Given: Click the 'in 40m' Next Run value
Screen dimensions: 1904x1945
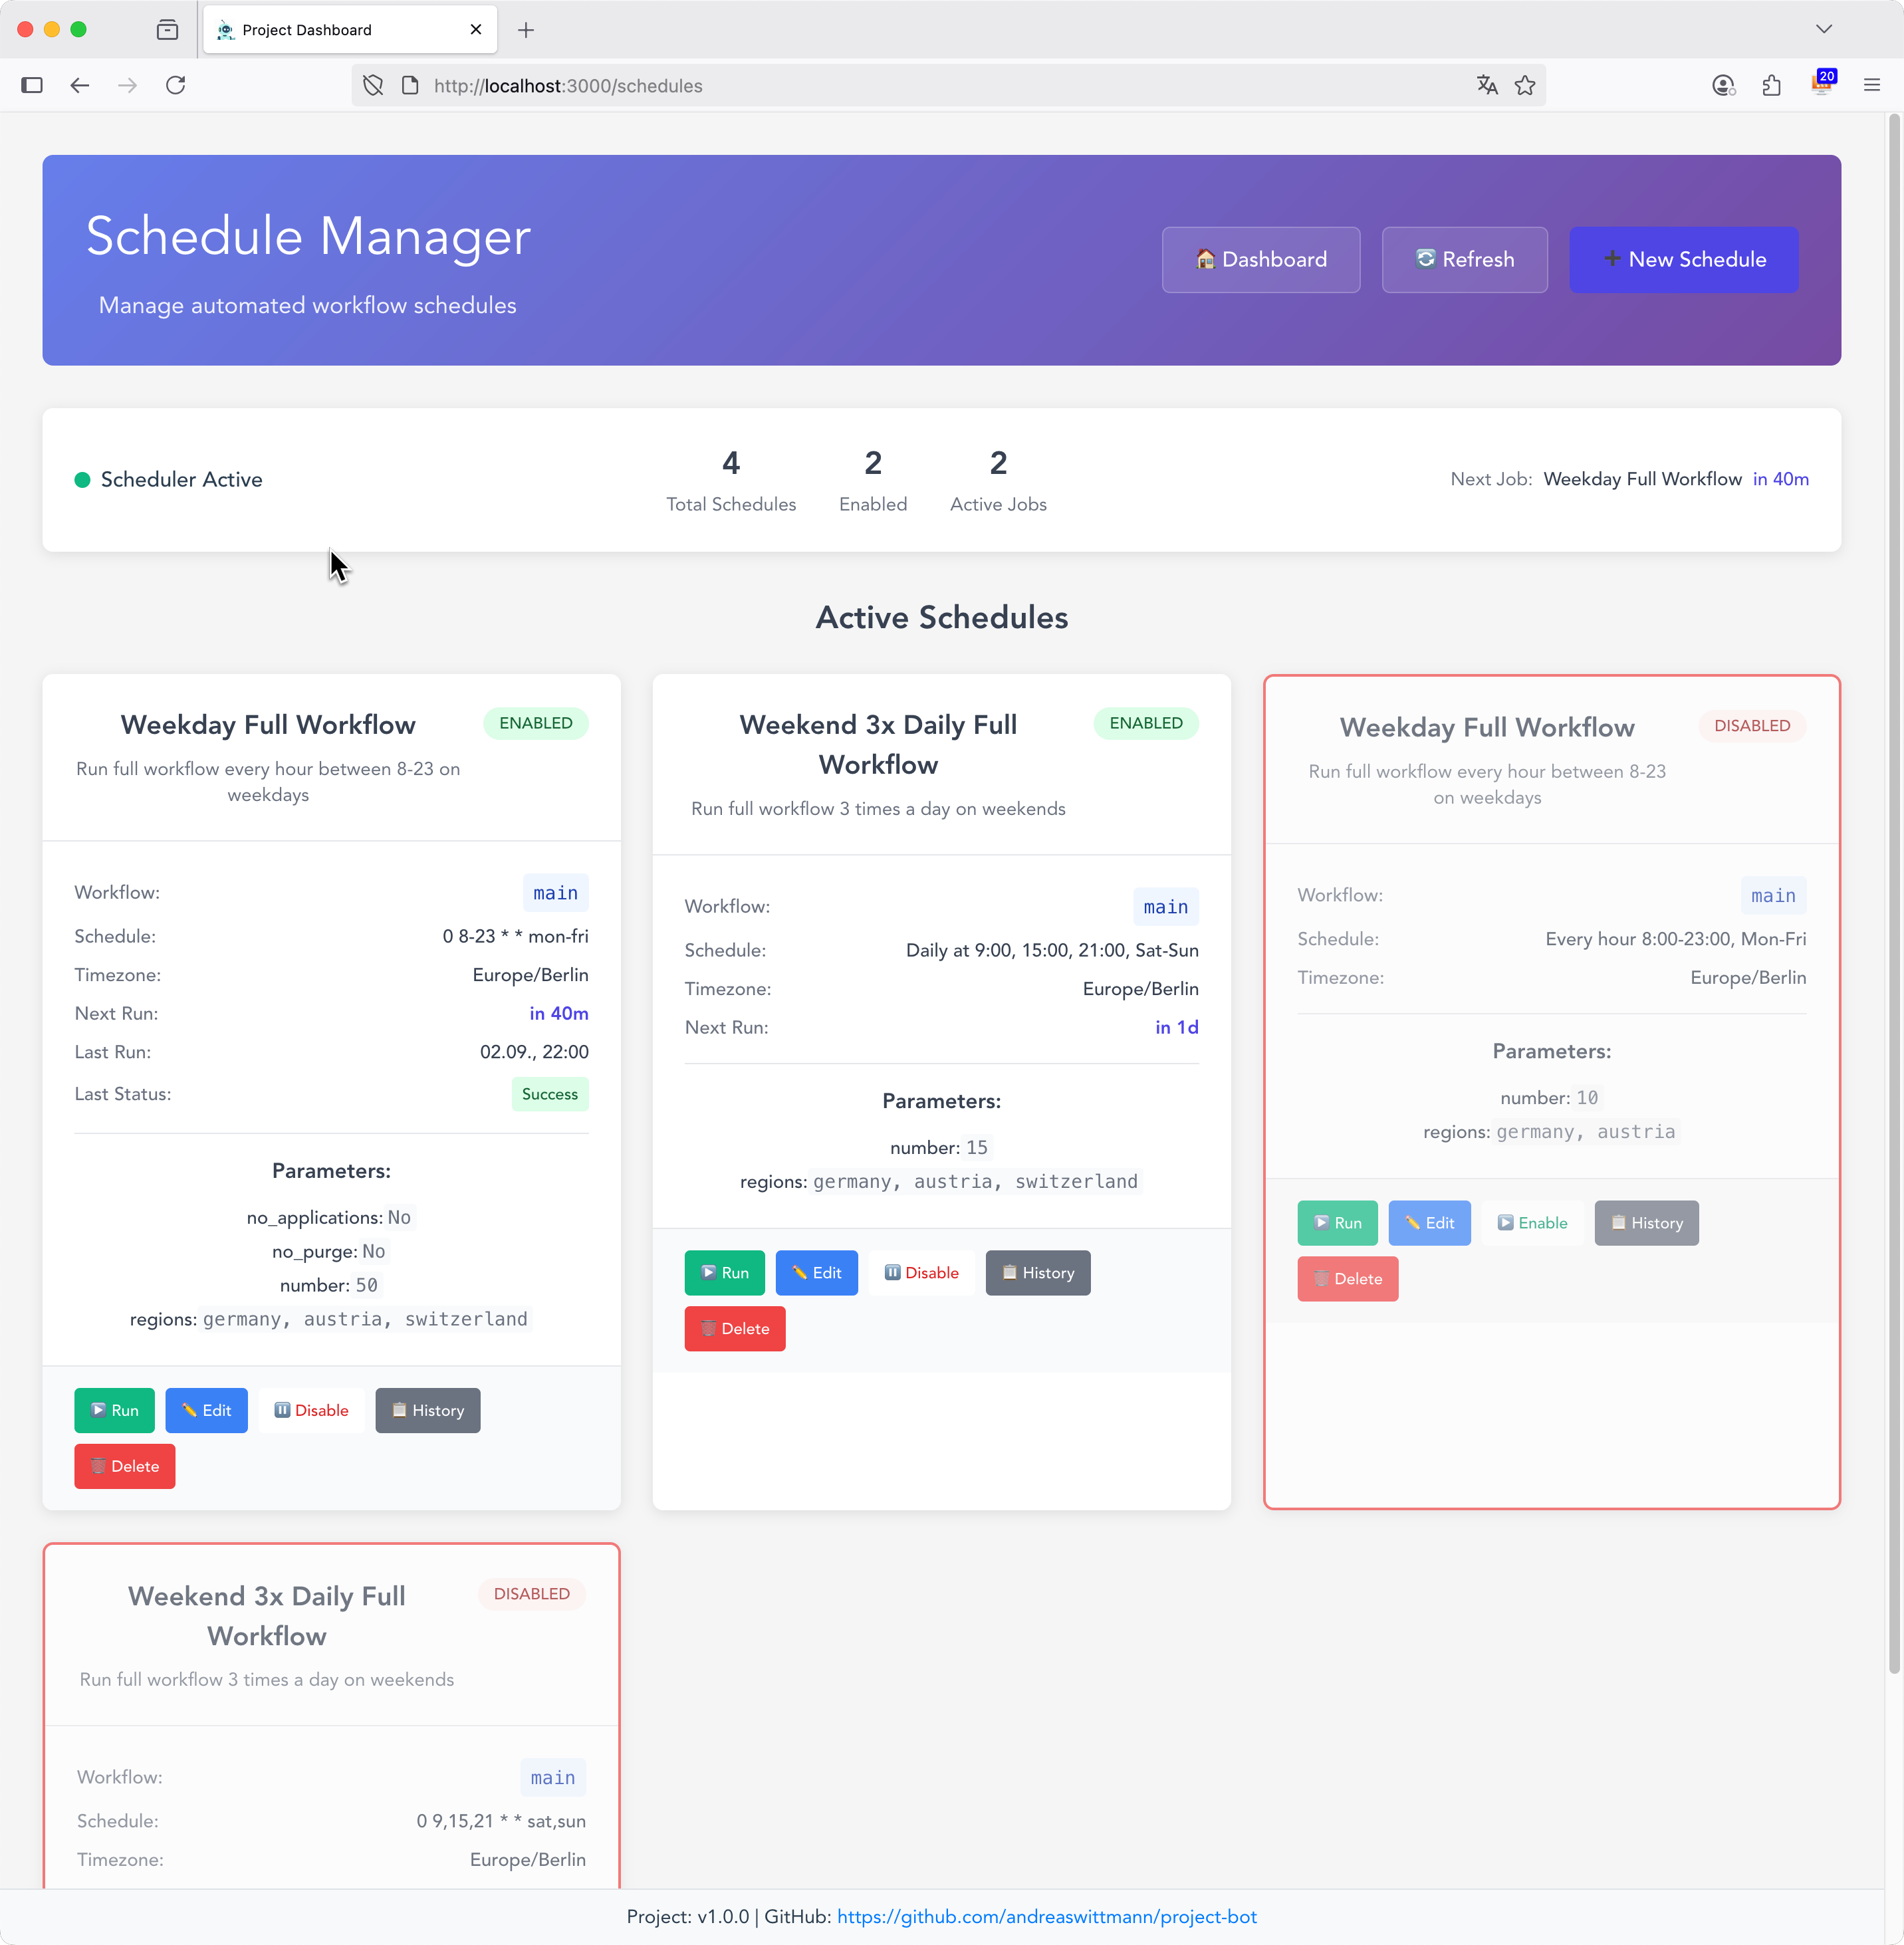Looking at the screenshot, I should (x=559, y=1013).
